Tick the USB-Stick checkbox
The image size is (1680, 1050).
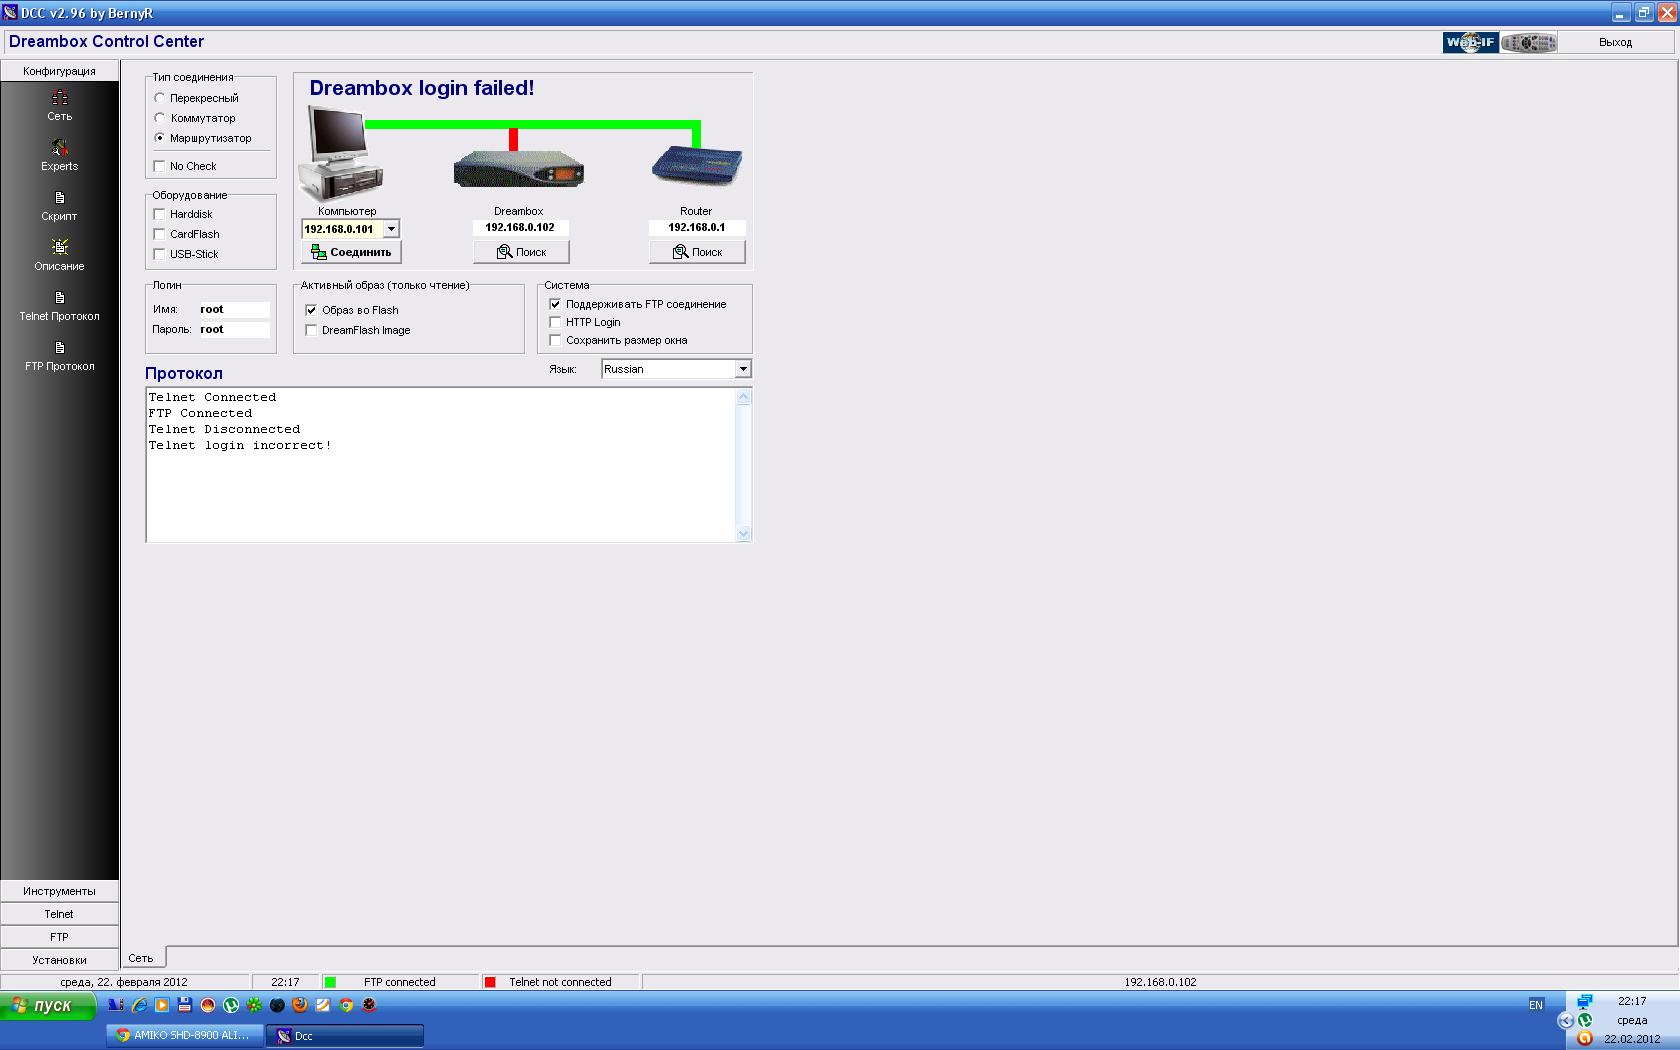click(159, 254)
